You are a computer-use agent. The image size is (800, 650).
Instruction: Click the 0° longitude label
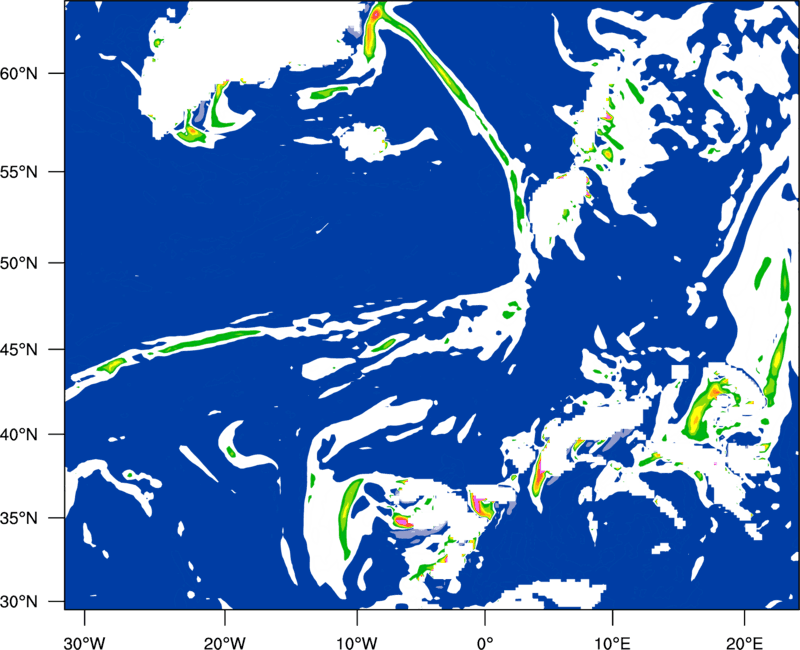point(485,642)
